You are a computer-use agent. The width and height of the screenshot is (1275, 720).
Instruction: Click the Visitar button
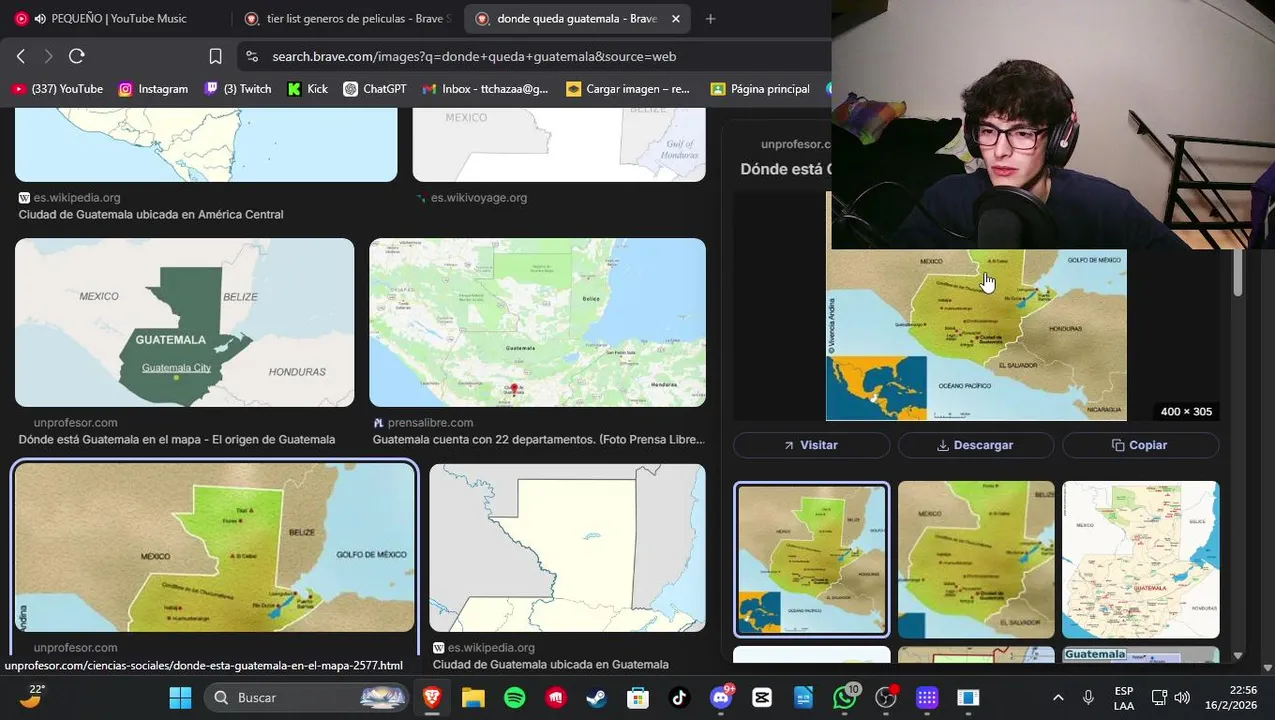[x=811, y=445]
